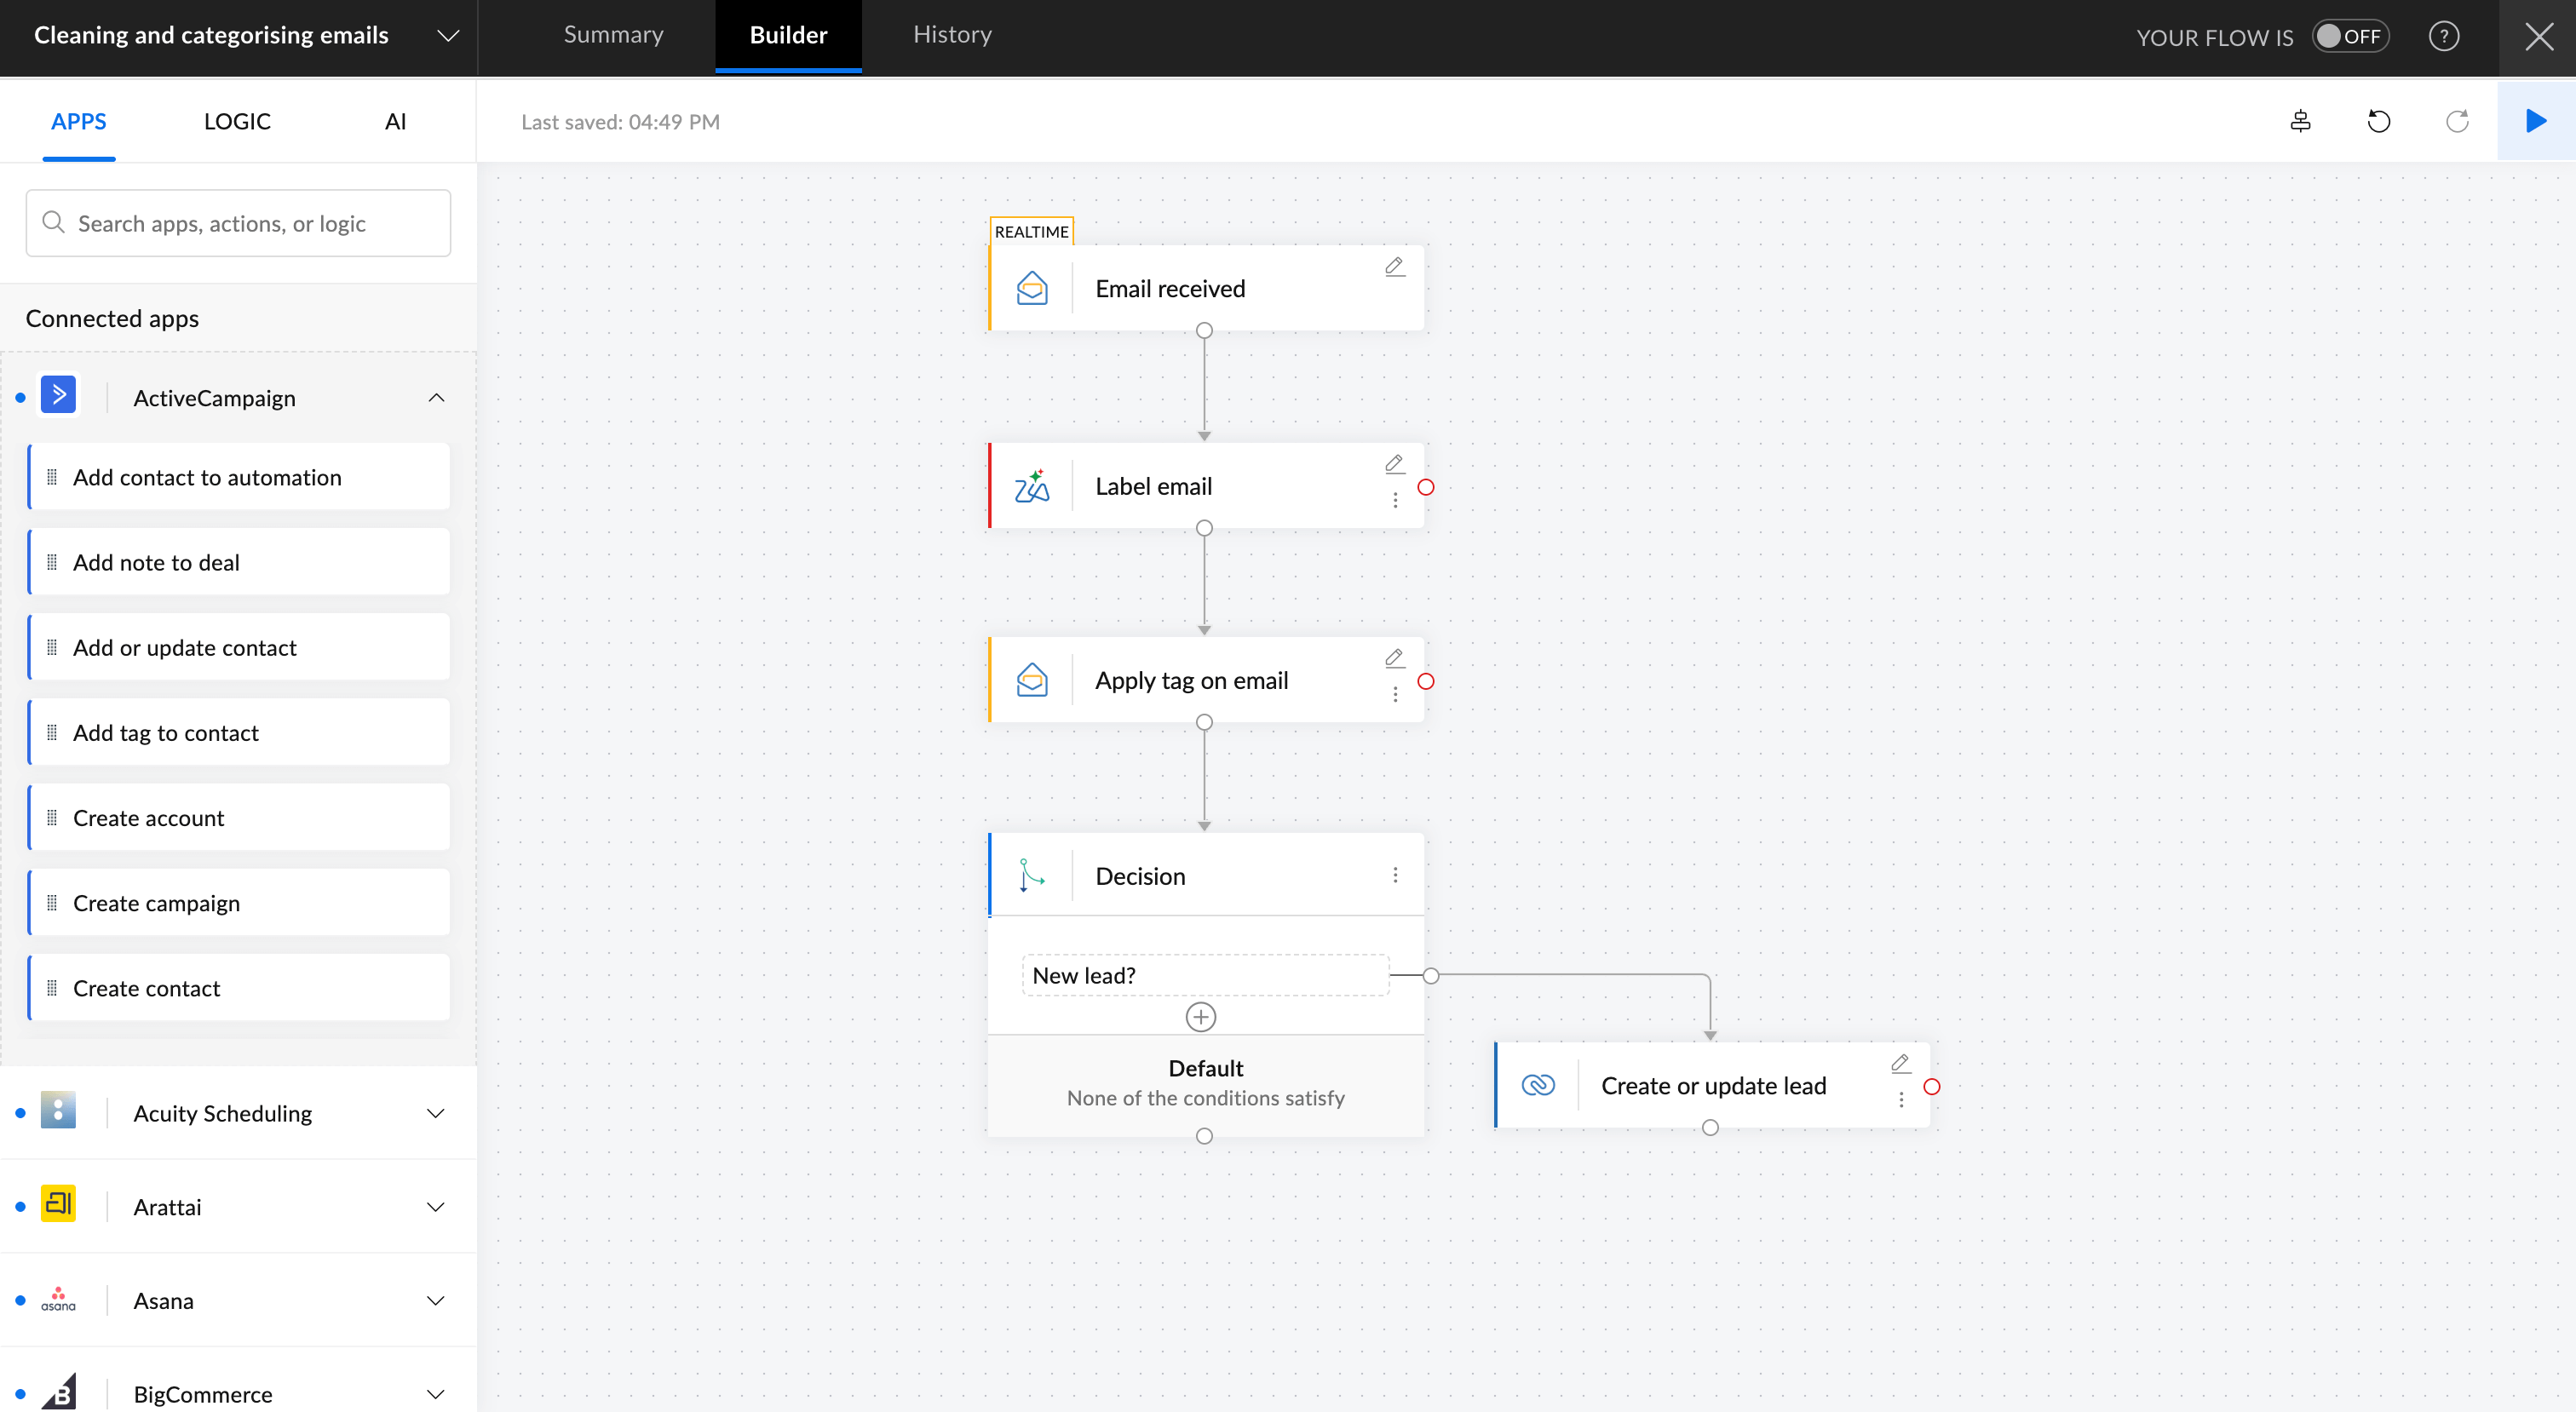This screenshot has height=1412, width=2576.
Task: Click the redo arrow icon
Action: click(x=2457, y=121)
